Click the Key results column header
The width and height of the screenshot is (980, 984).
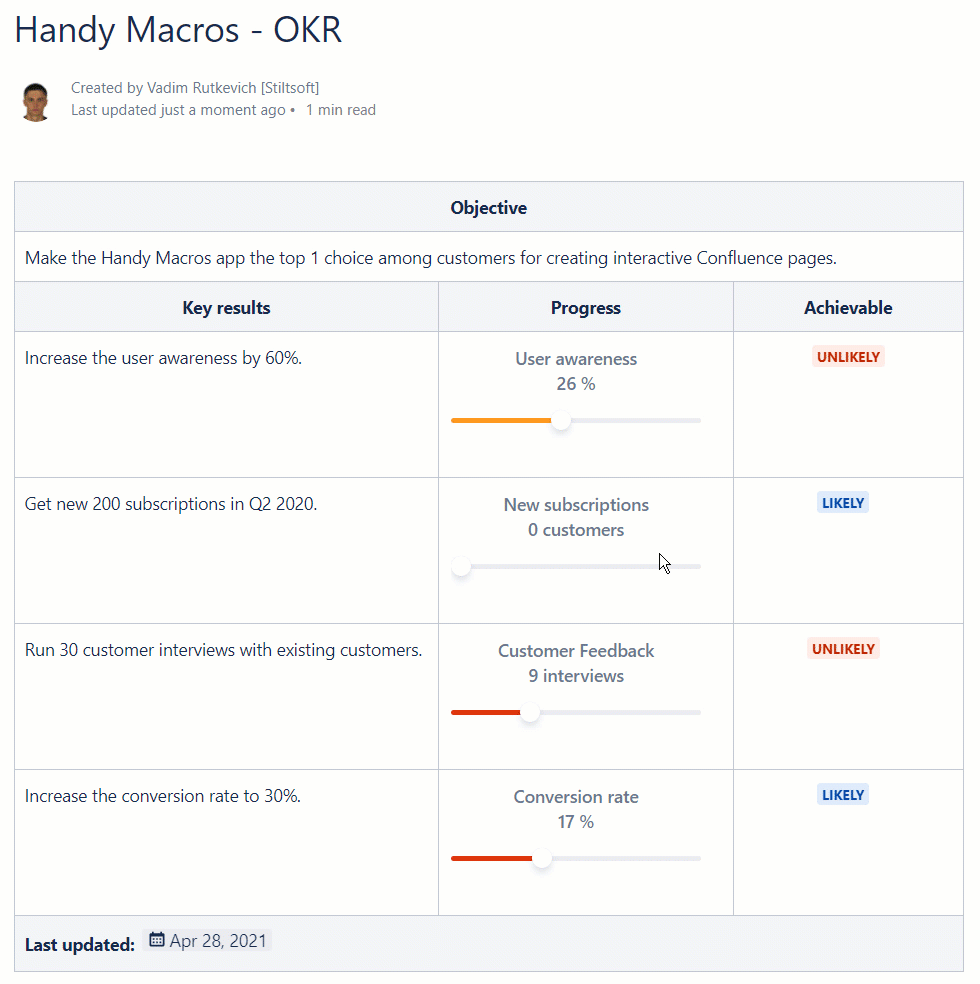(x=226, y=308)
